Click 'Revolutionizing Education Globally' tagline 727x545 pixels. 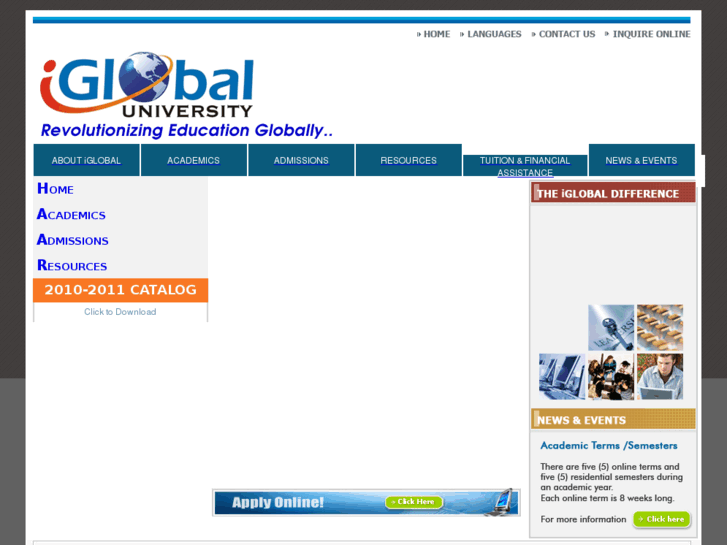tap(186, 130)
